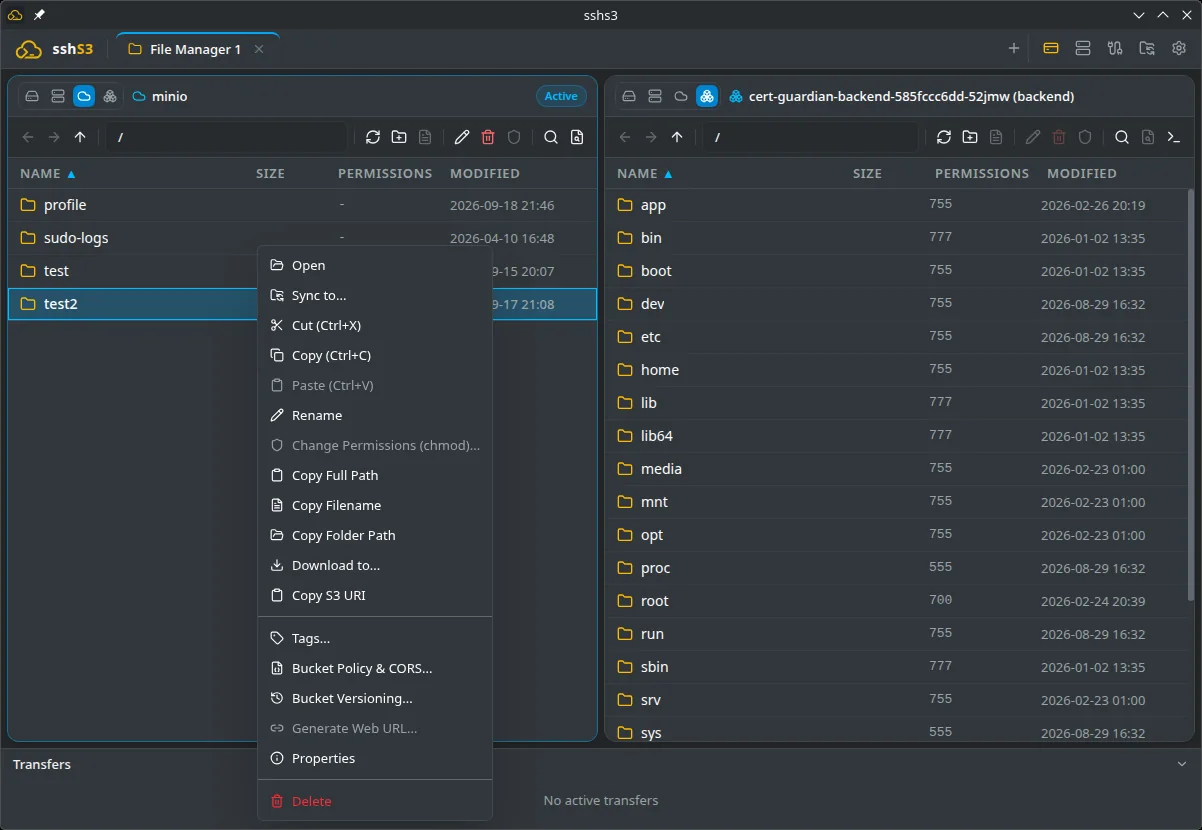Open search in the cert-guardian pane

(x=1122, y=137)
